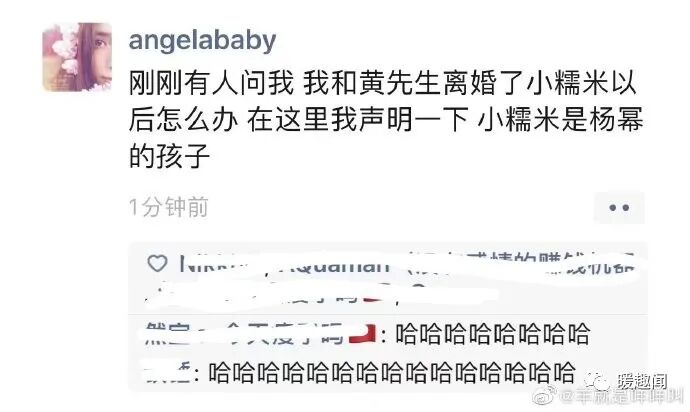Click the red emoji after first commenter's name
The image size is (690, 412).
coord(362,334)
